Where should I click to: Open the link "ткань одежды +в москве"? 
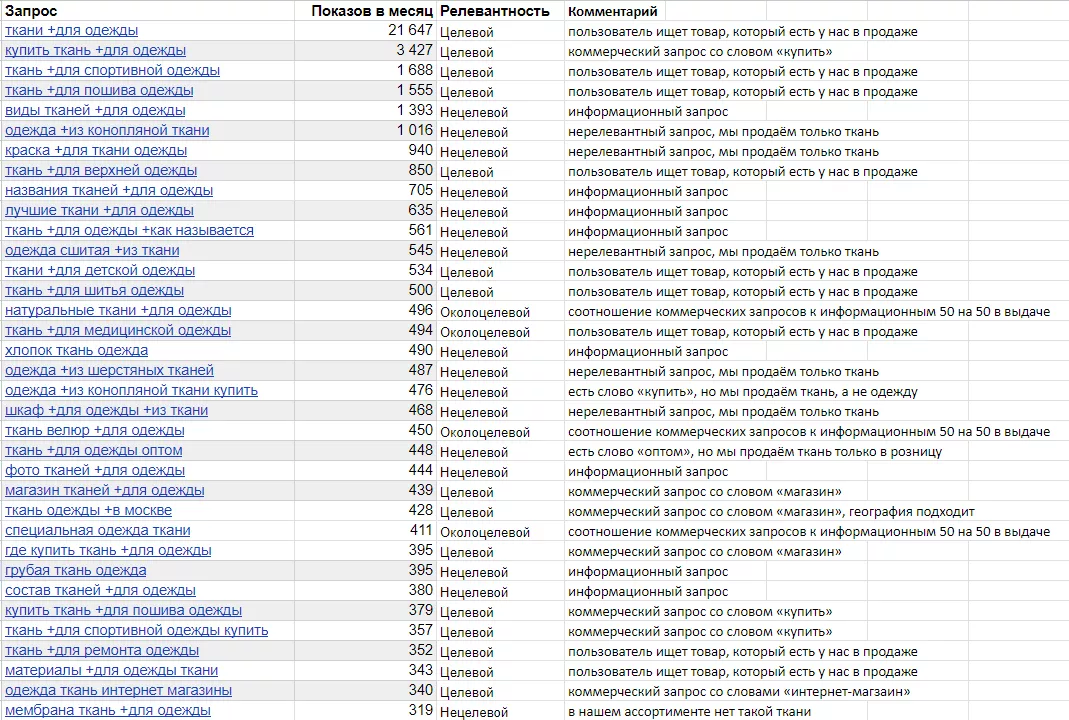pos(88,511)
